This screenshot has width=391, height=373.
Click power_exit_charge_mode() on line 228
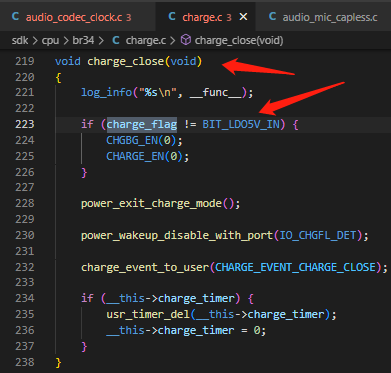pos(157,203)
